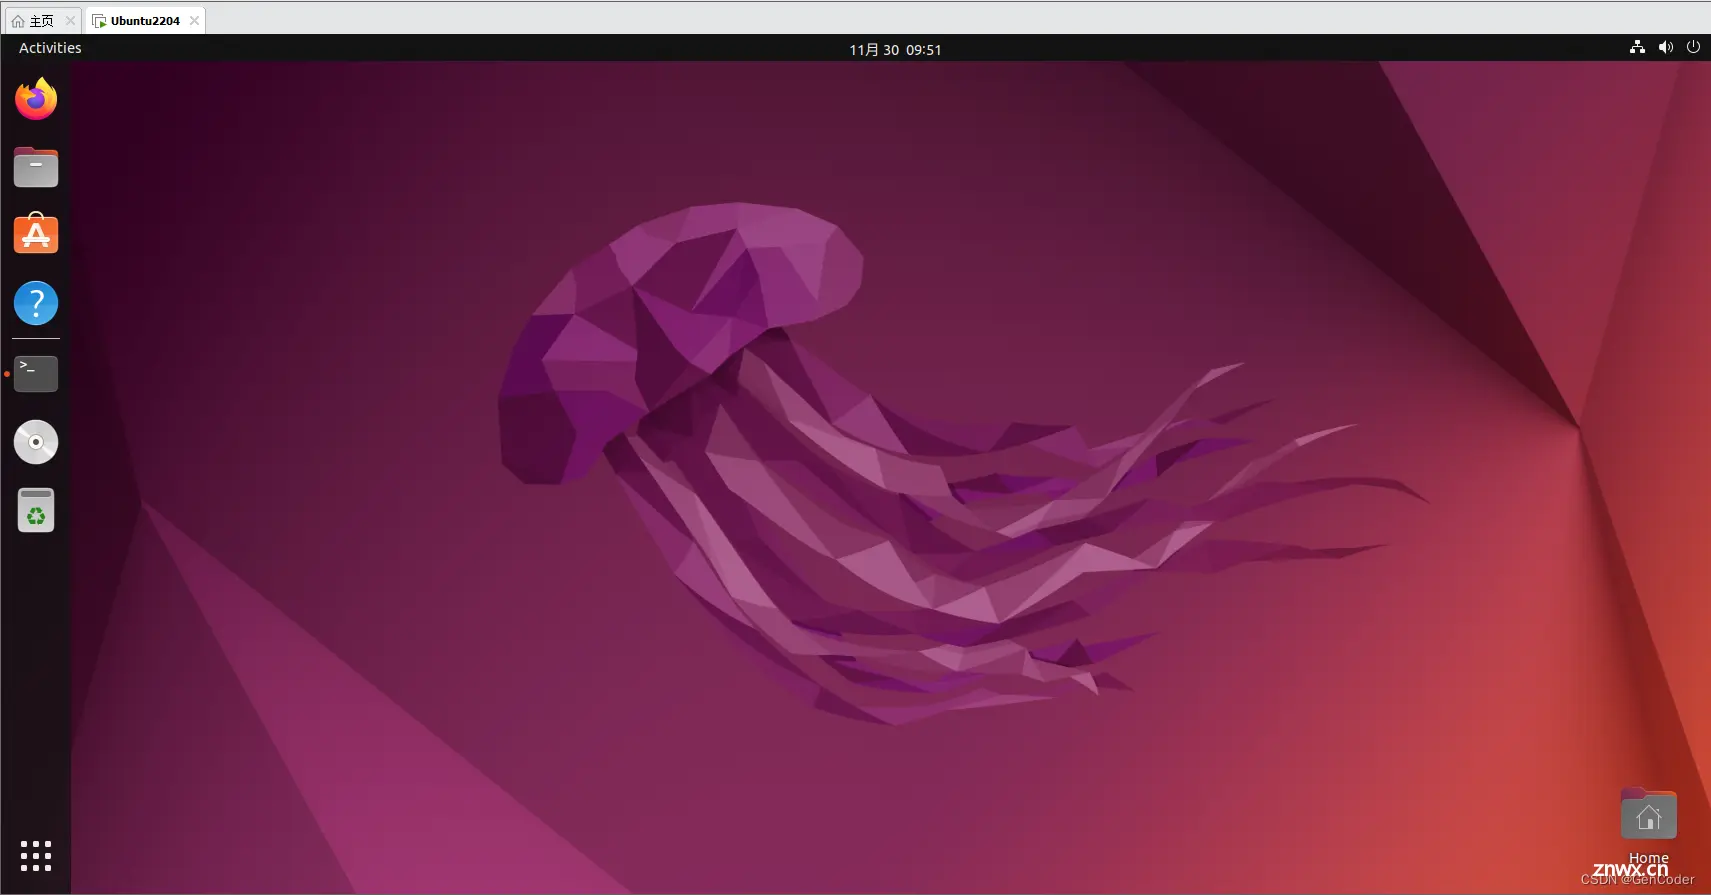Show Applications grid button
Viewport: 1711px width, 895px height.
[36, 856]
